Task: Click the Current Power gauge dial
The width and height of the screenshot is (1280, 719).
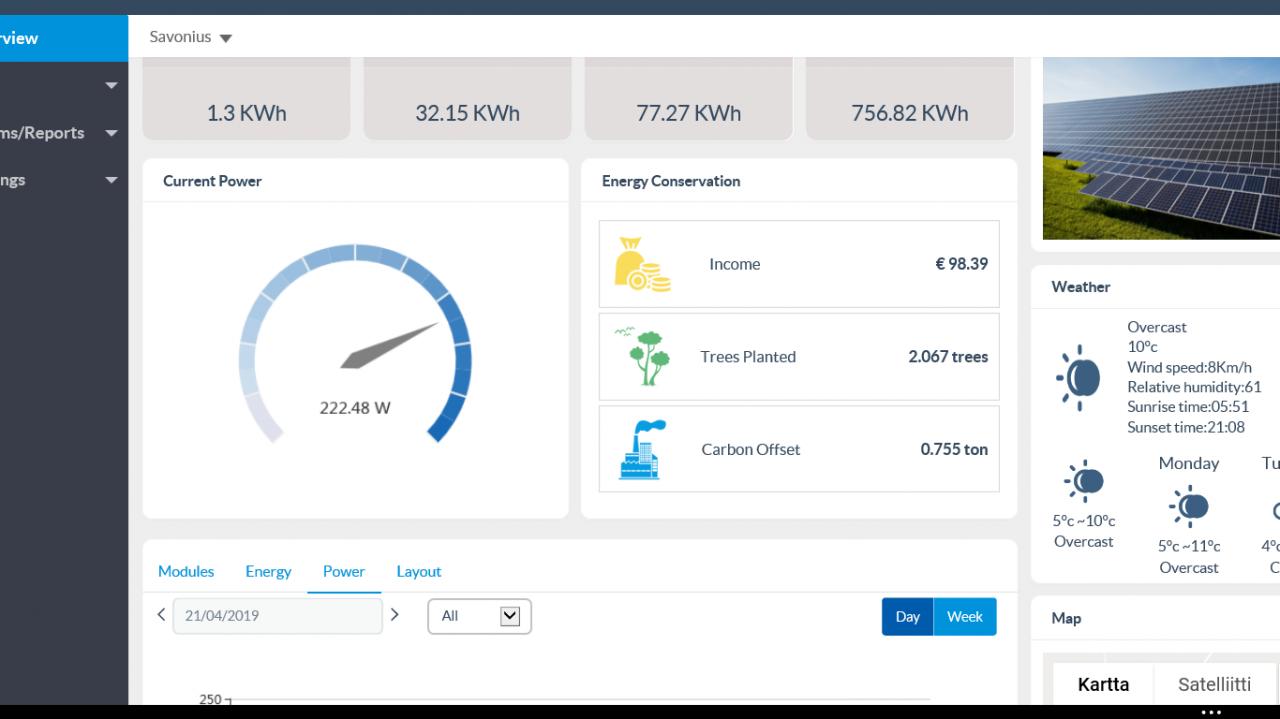Action: (355, 345)
